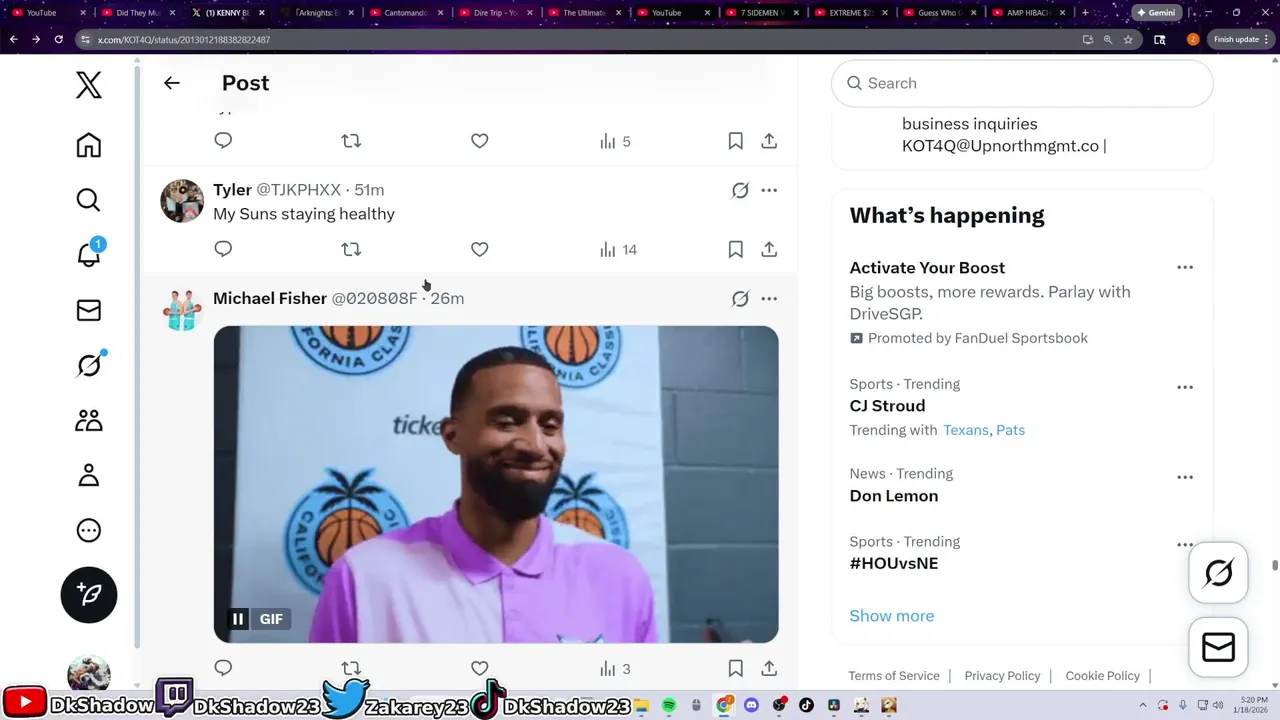Share Tyler's post
1280x720 pixels.
click(x=769, y=249)
